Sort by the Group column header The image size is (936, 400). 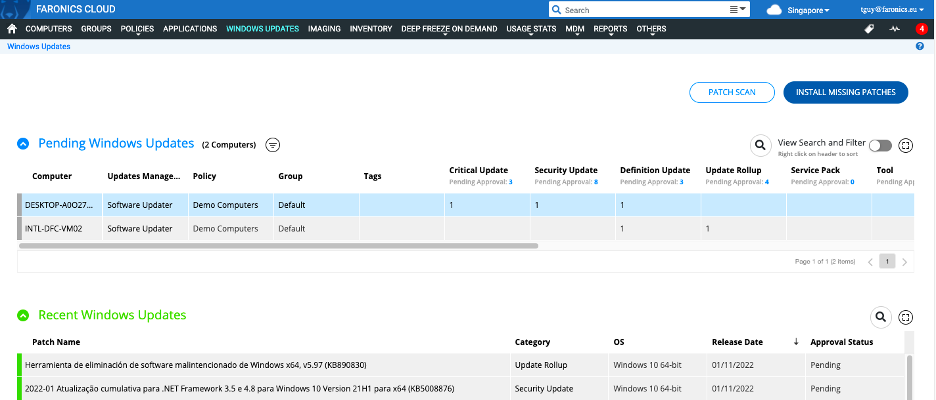click(x=290, y=176)
